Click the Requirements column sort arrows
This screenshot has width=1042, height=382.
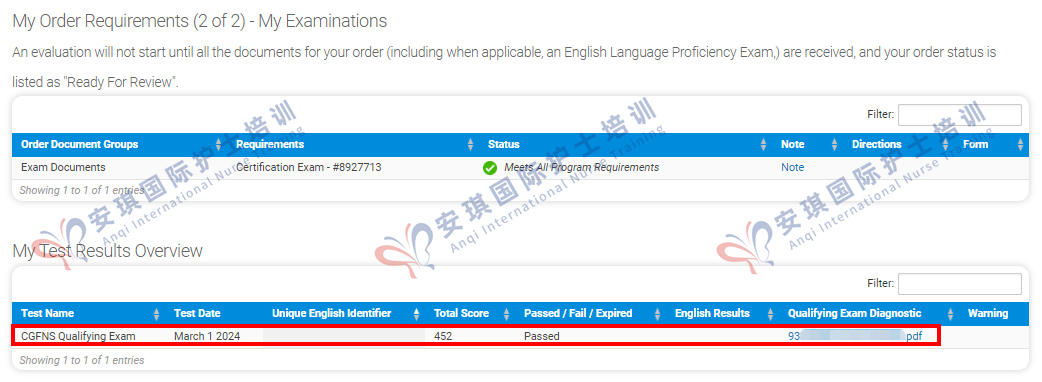pyautogui.click(x=470, y=145)
